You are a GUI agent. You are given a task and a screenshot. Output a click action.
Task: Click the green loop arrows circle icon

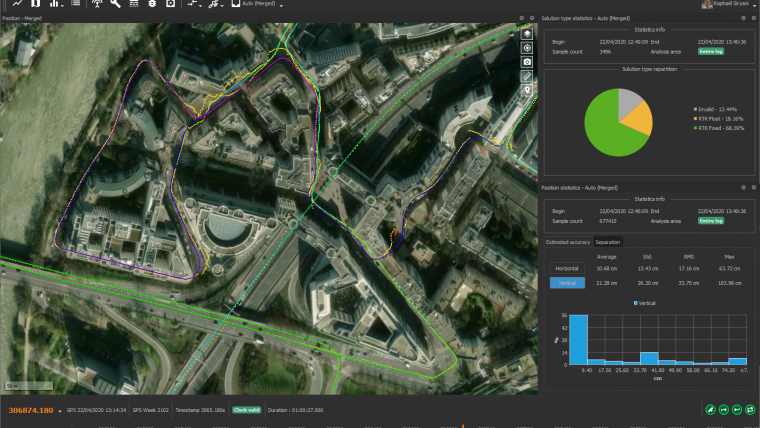pyautogui.click(x=750, y=410)
